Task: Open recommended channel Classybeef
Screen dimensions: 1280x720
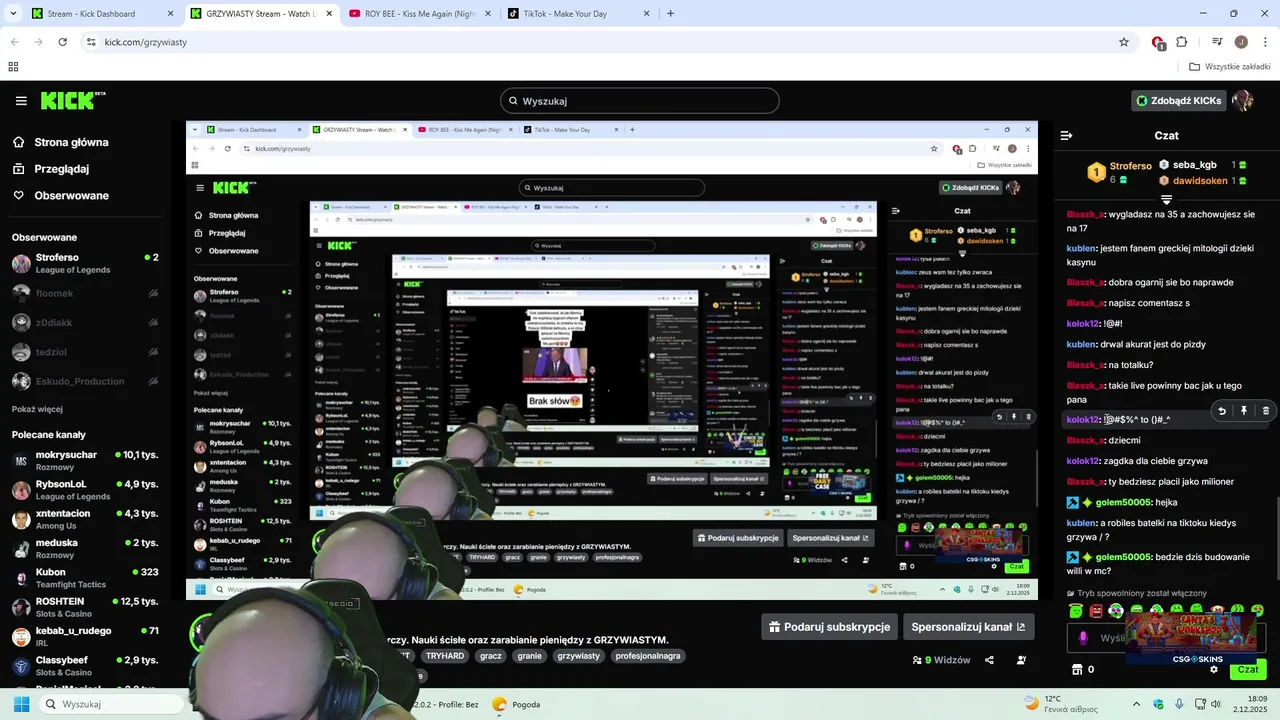Action: coord(85,666)
